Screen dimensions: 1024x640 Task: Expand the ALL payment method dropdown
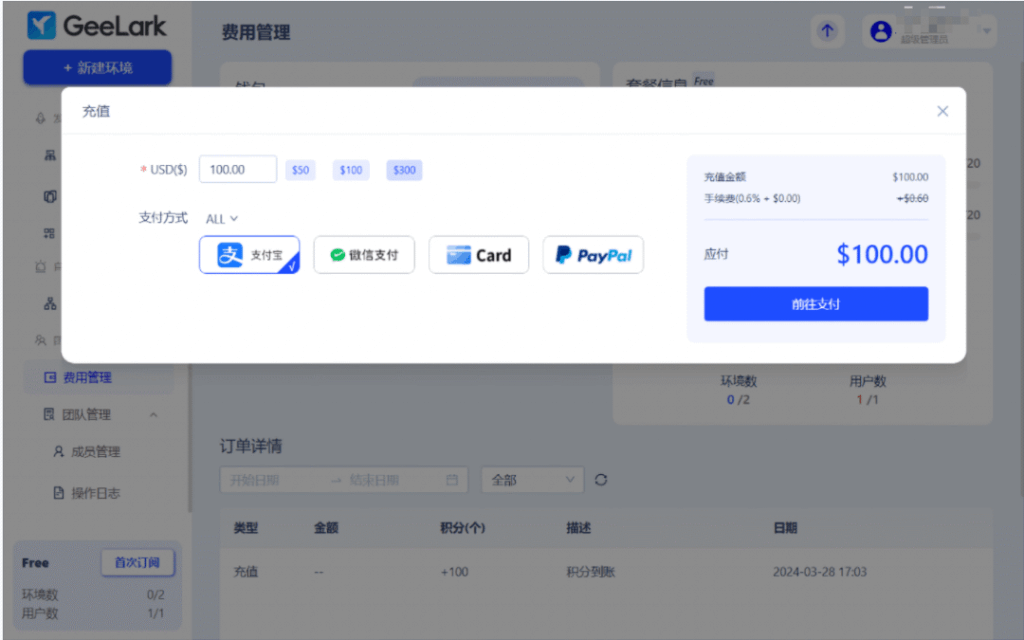222,218
